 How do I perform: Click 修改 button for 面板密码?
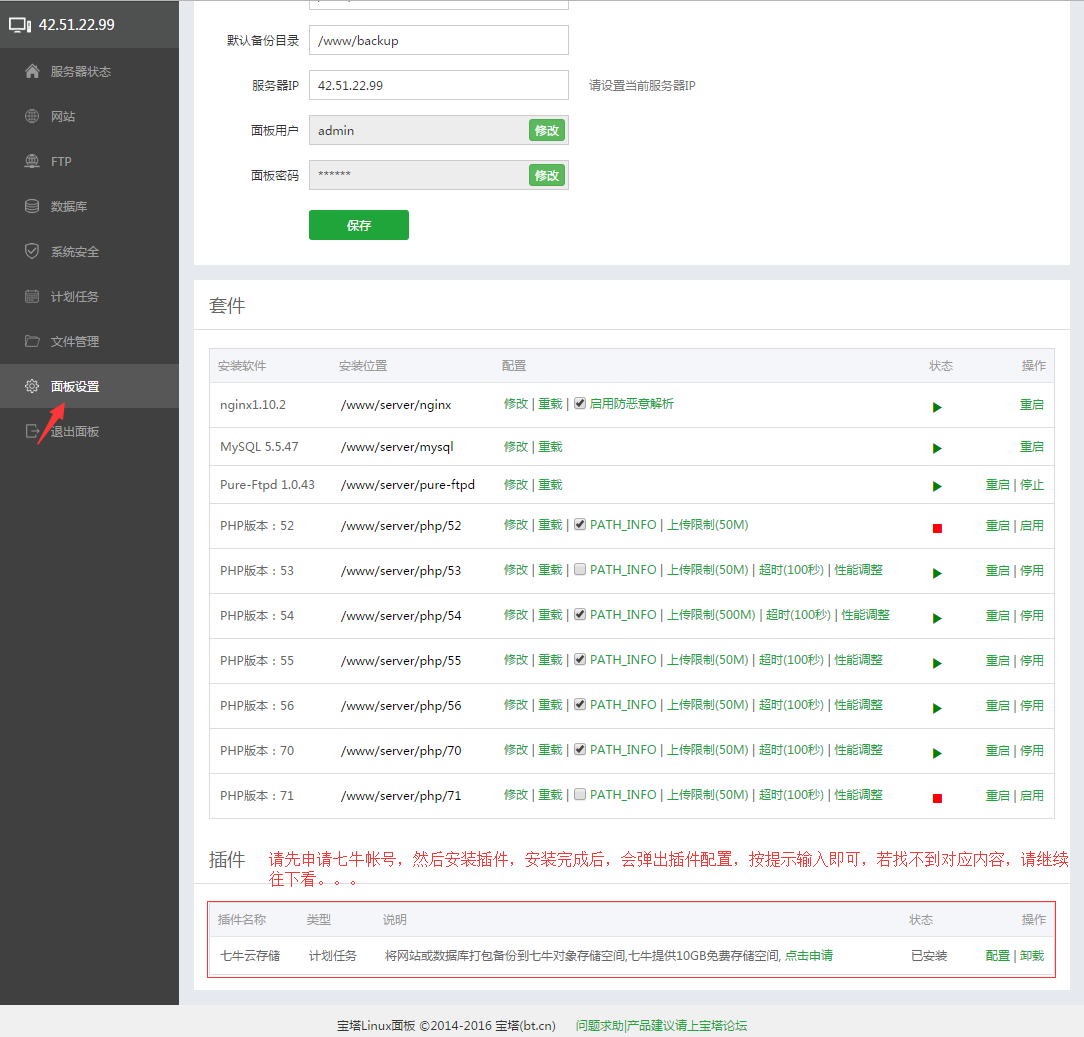click(x=547, y=175)
